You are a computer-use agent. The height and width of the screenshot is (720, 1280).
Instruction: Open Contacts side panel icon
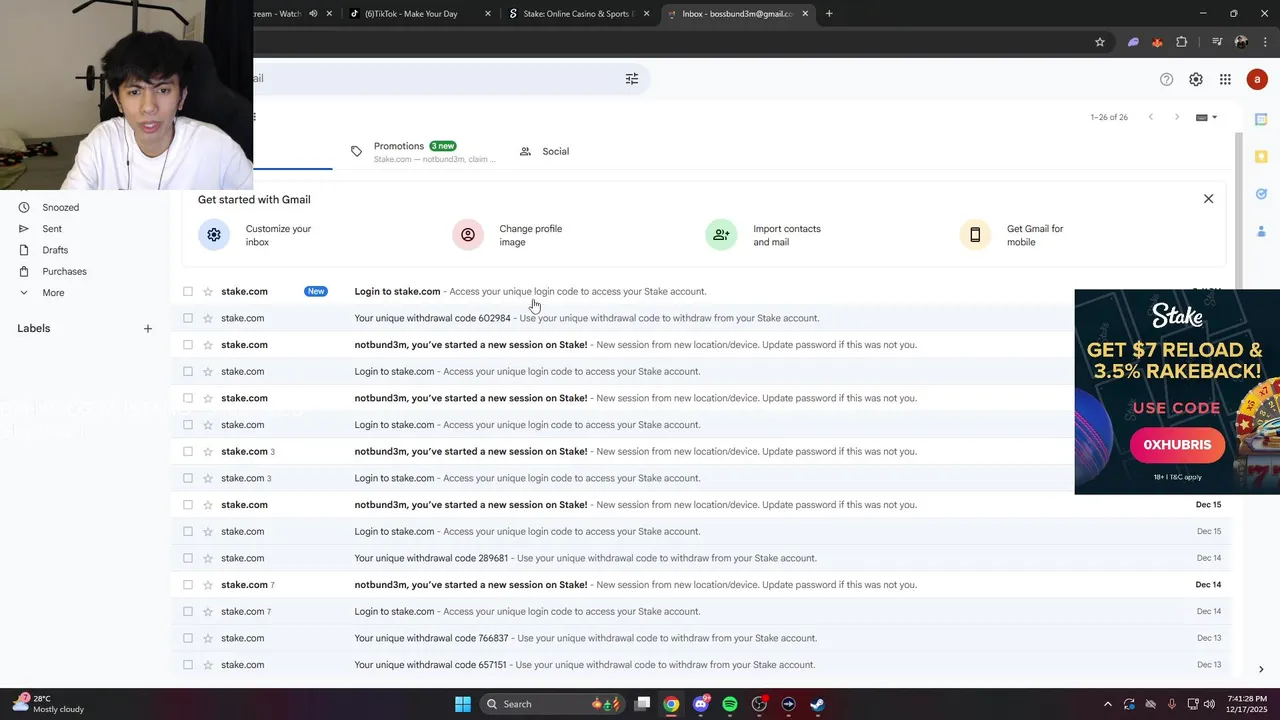click(x=1261, y=231)
